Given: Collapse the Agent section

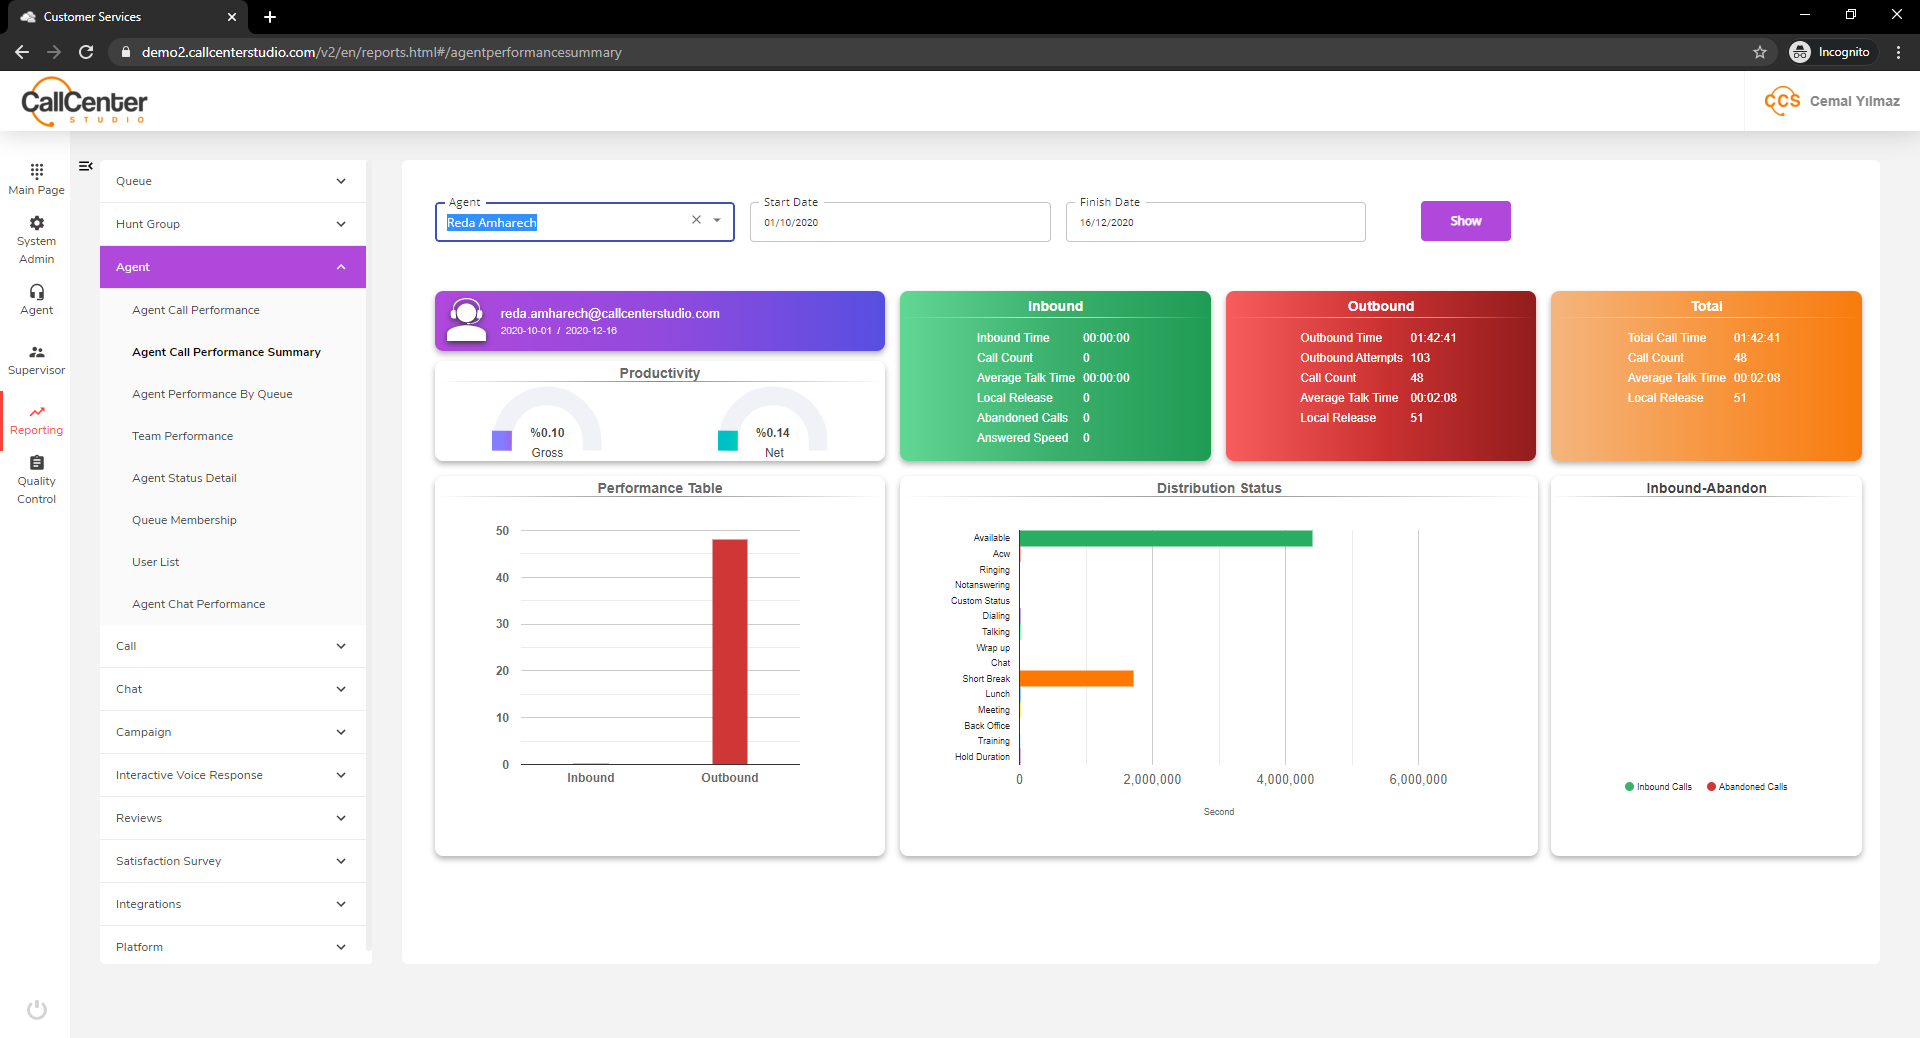Looking at the screenshot, I should click(x=233, y=267).
